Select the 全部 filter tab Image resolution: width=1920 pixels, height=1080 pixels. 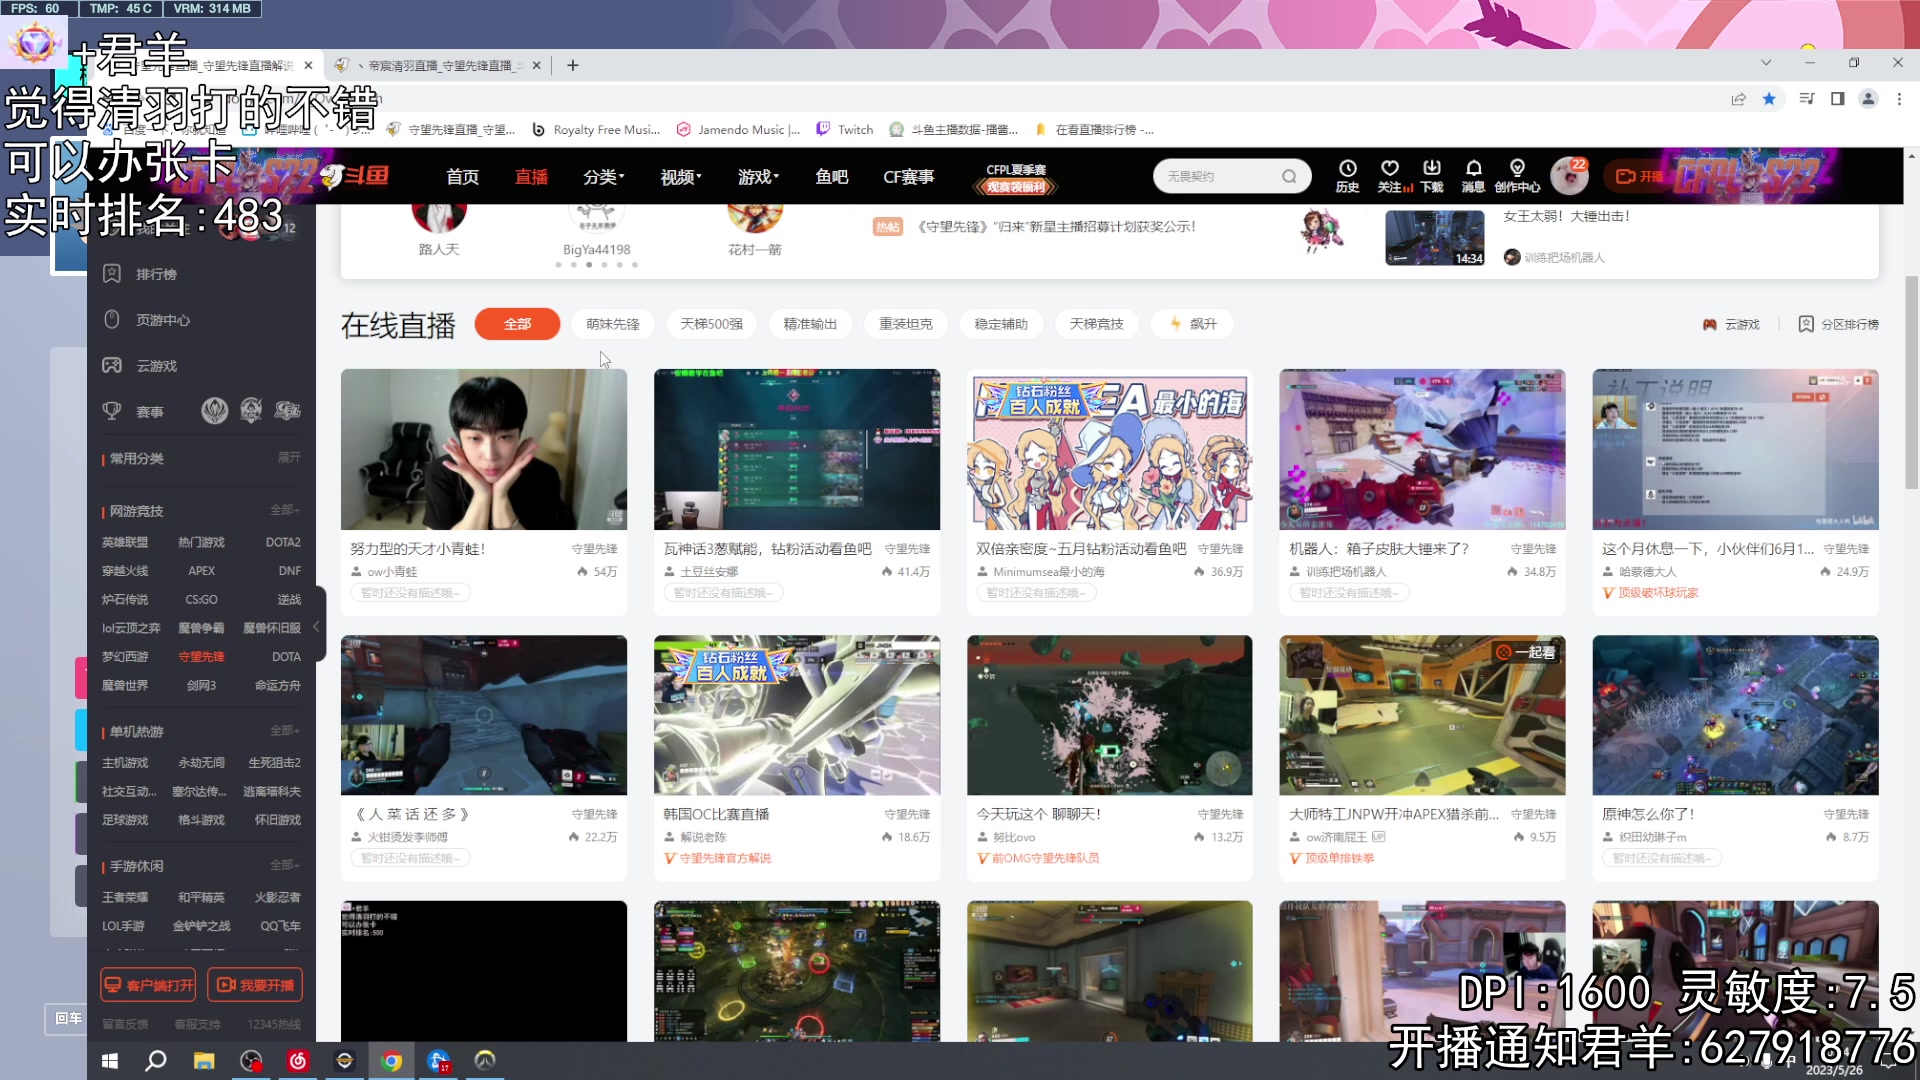[517, 324]
